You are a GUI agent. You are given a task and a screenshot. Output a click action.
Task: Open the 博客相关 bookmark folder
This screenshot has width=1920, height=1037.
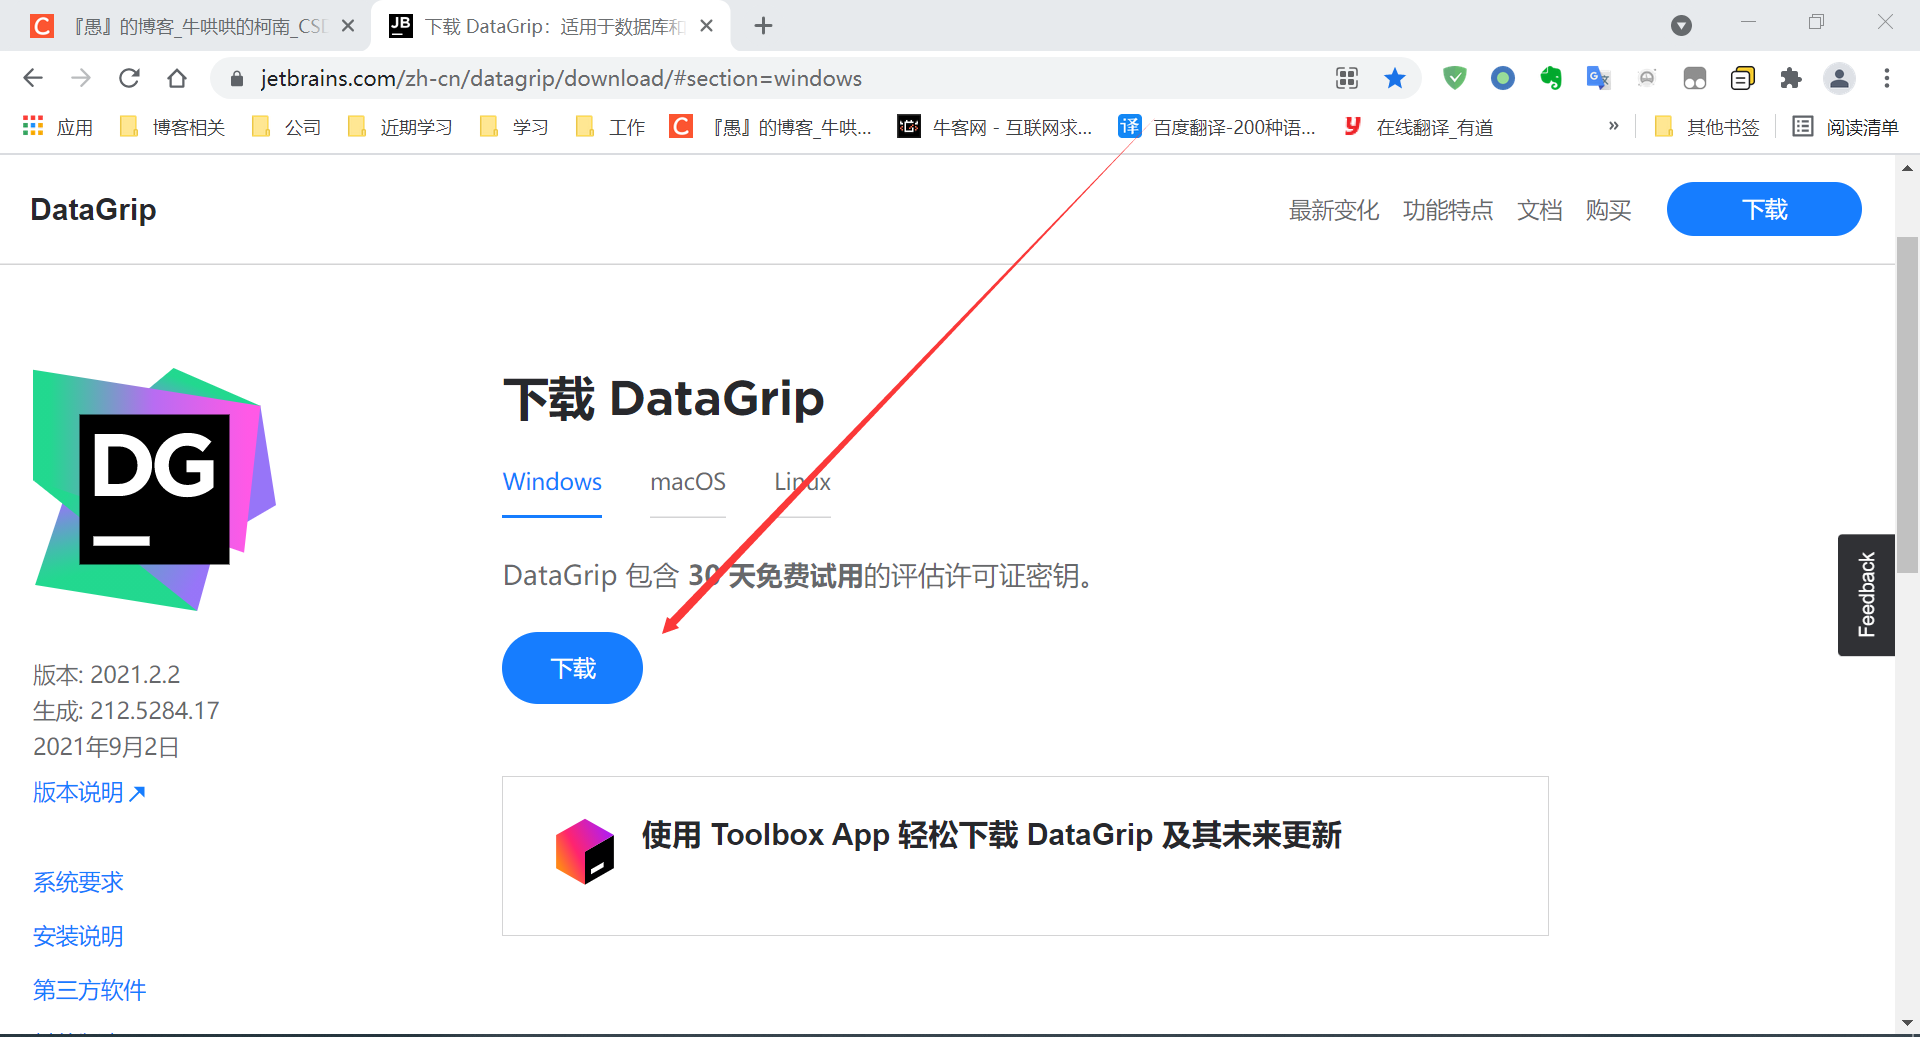click(172, 127)
